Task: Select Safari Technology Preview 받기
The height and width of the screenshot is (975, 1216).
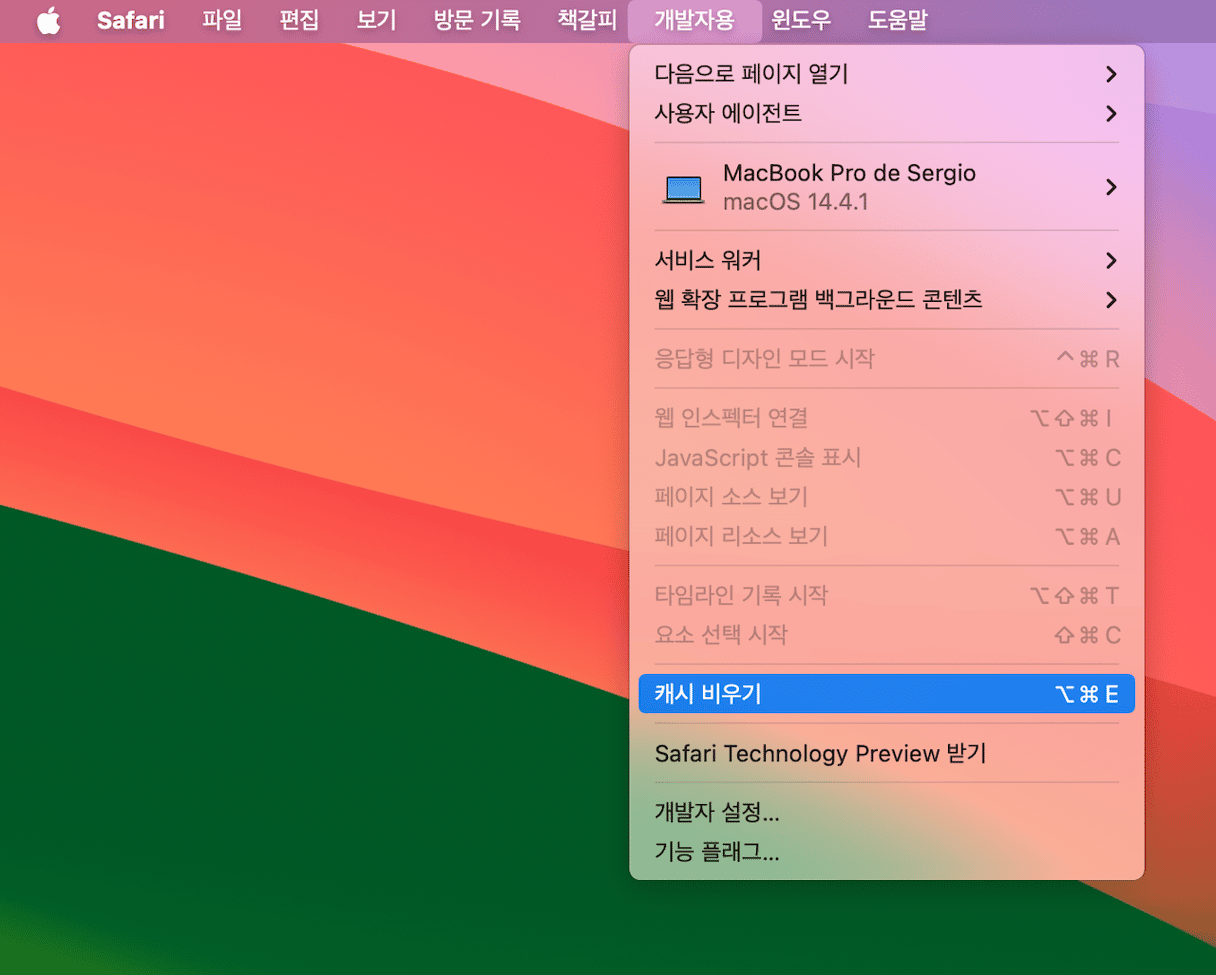Action: [x=886, y=753]
